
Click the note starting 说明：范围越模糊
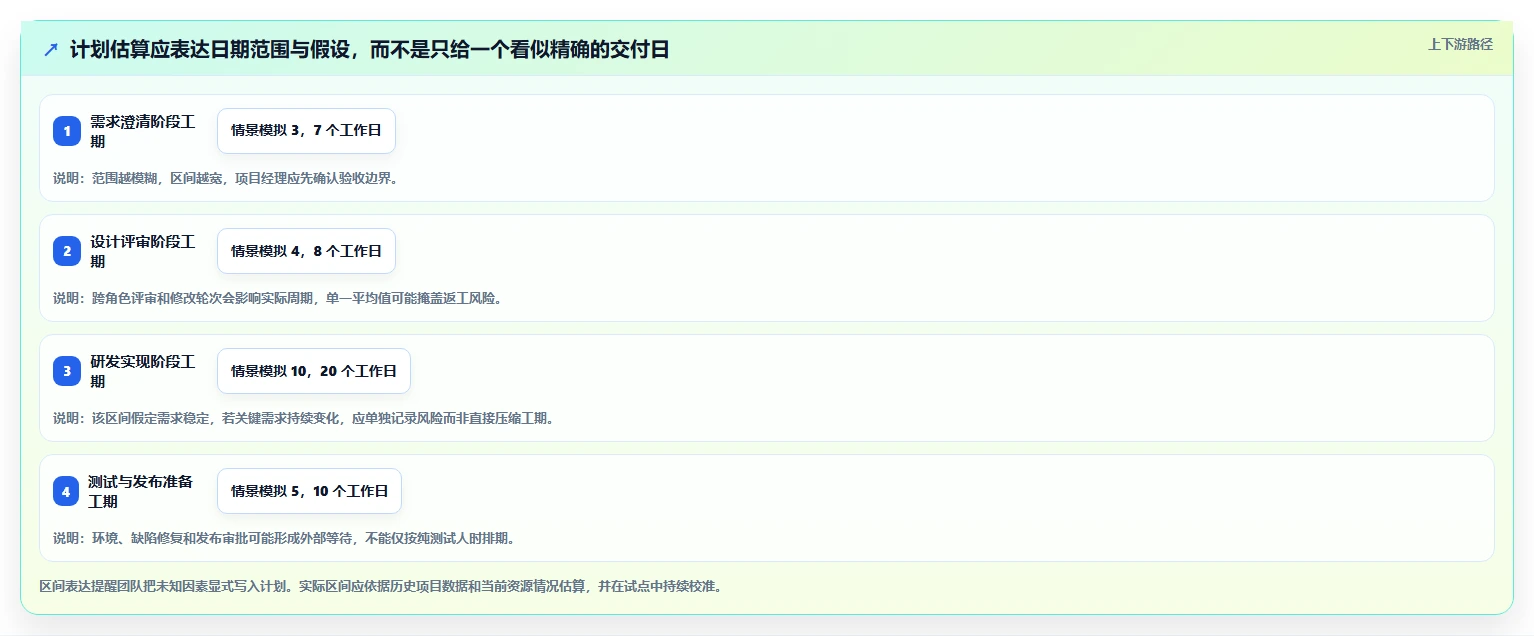coord(225,178)
